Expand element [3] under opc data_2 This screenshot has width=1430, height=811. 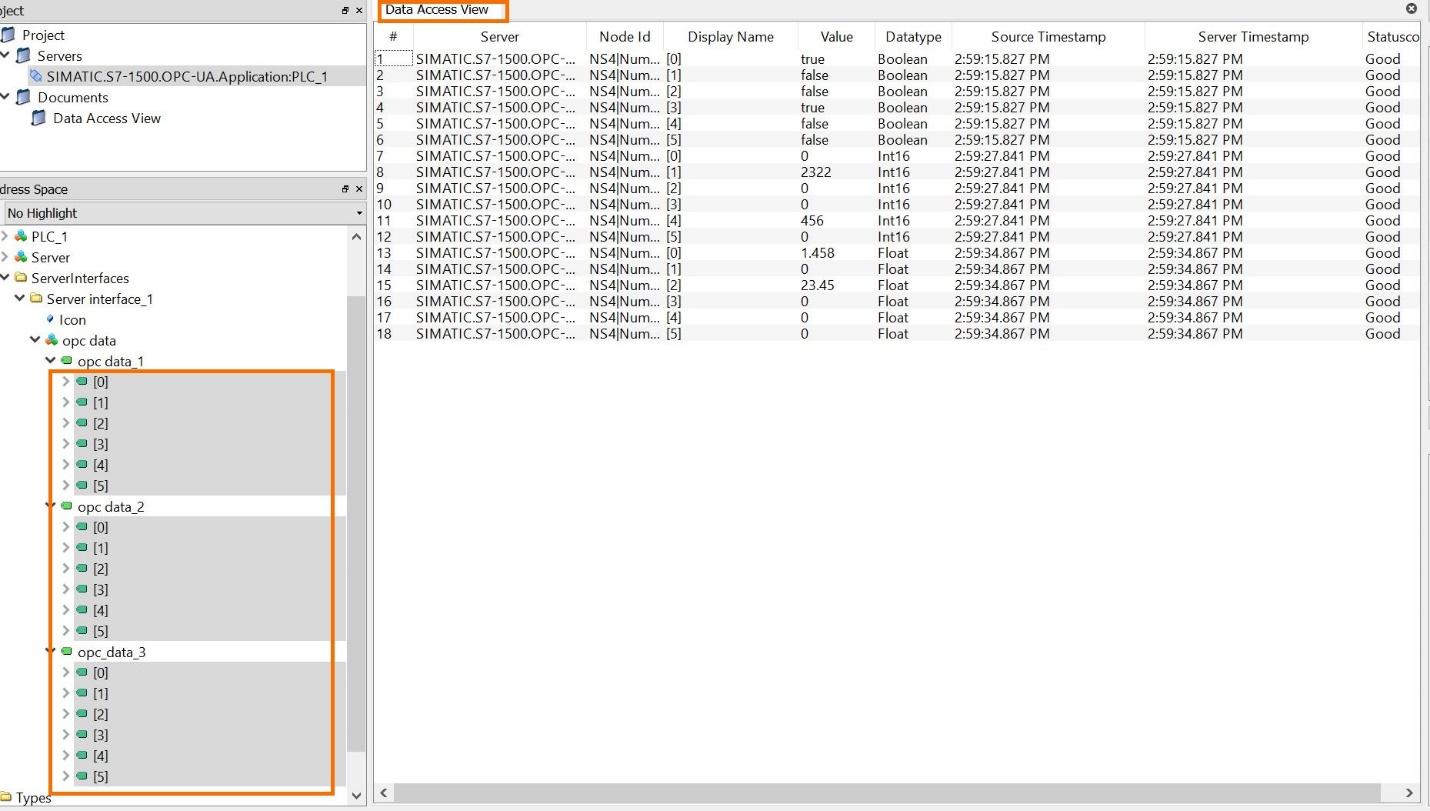point(66,589)
